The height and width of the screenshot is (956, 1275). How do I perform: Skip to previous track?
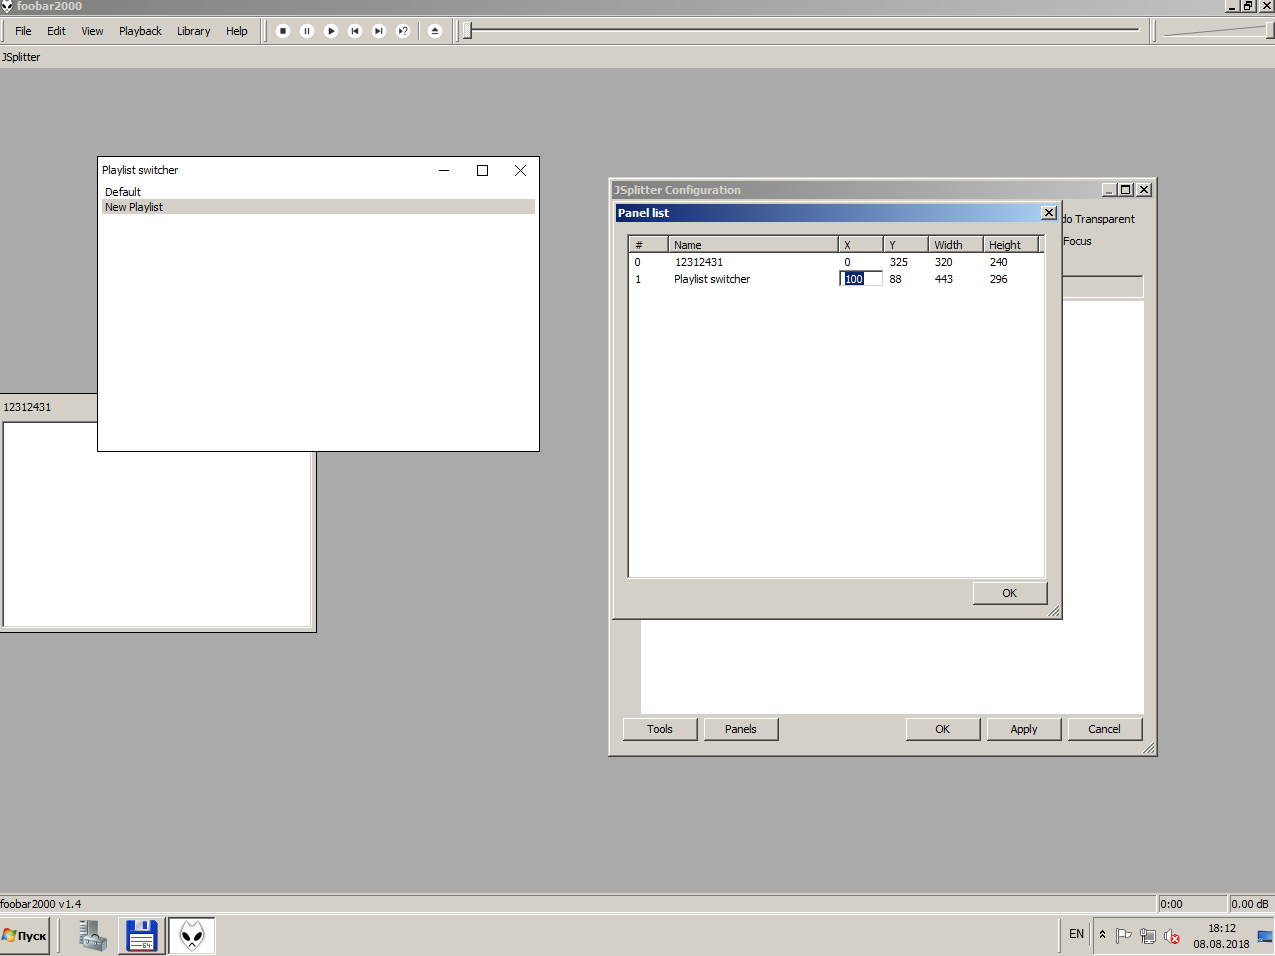pos(355,31)
